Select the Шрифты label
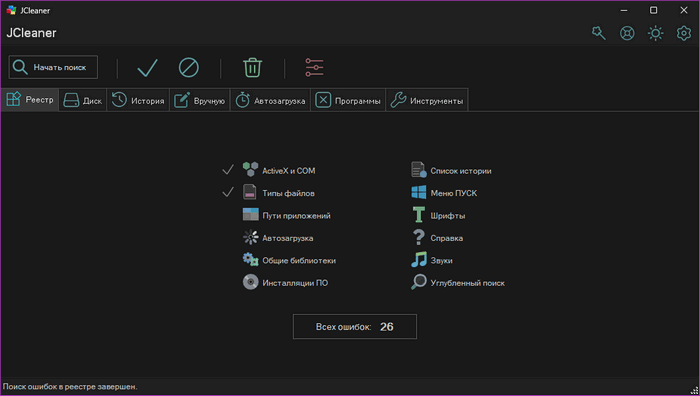The height and width of the screenshot is (396, 700). (448, 216)
